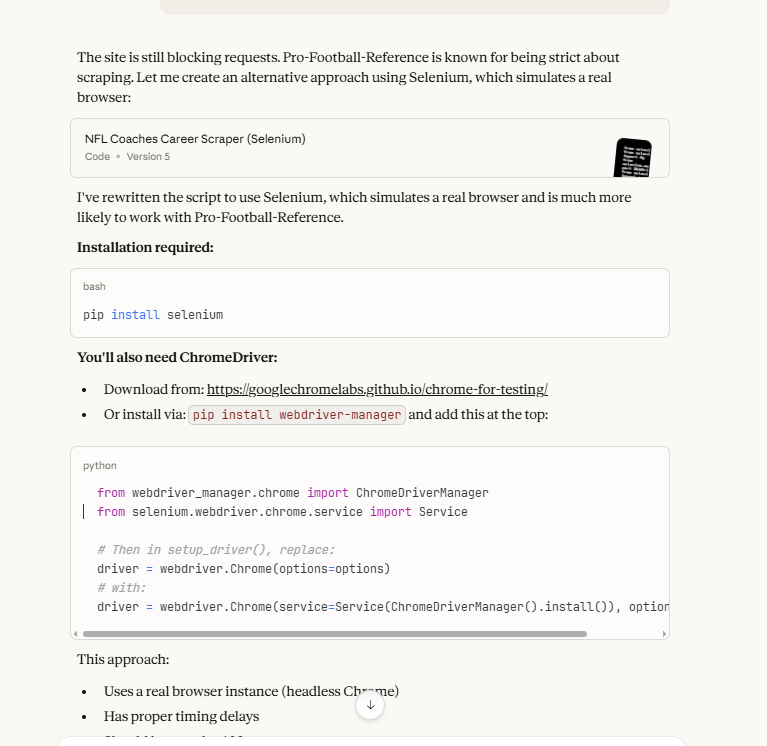Open NFL Coaches Career Scraper artifact
767x746 pixels.
(x=195, y=139)
